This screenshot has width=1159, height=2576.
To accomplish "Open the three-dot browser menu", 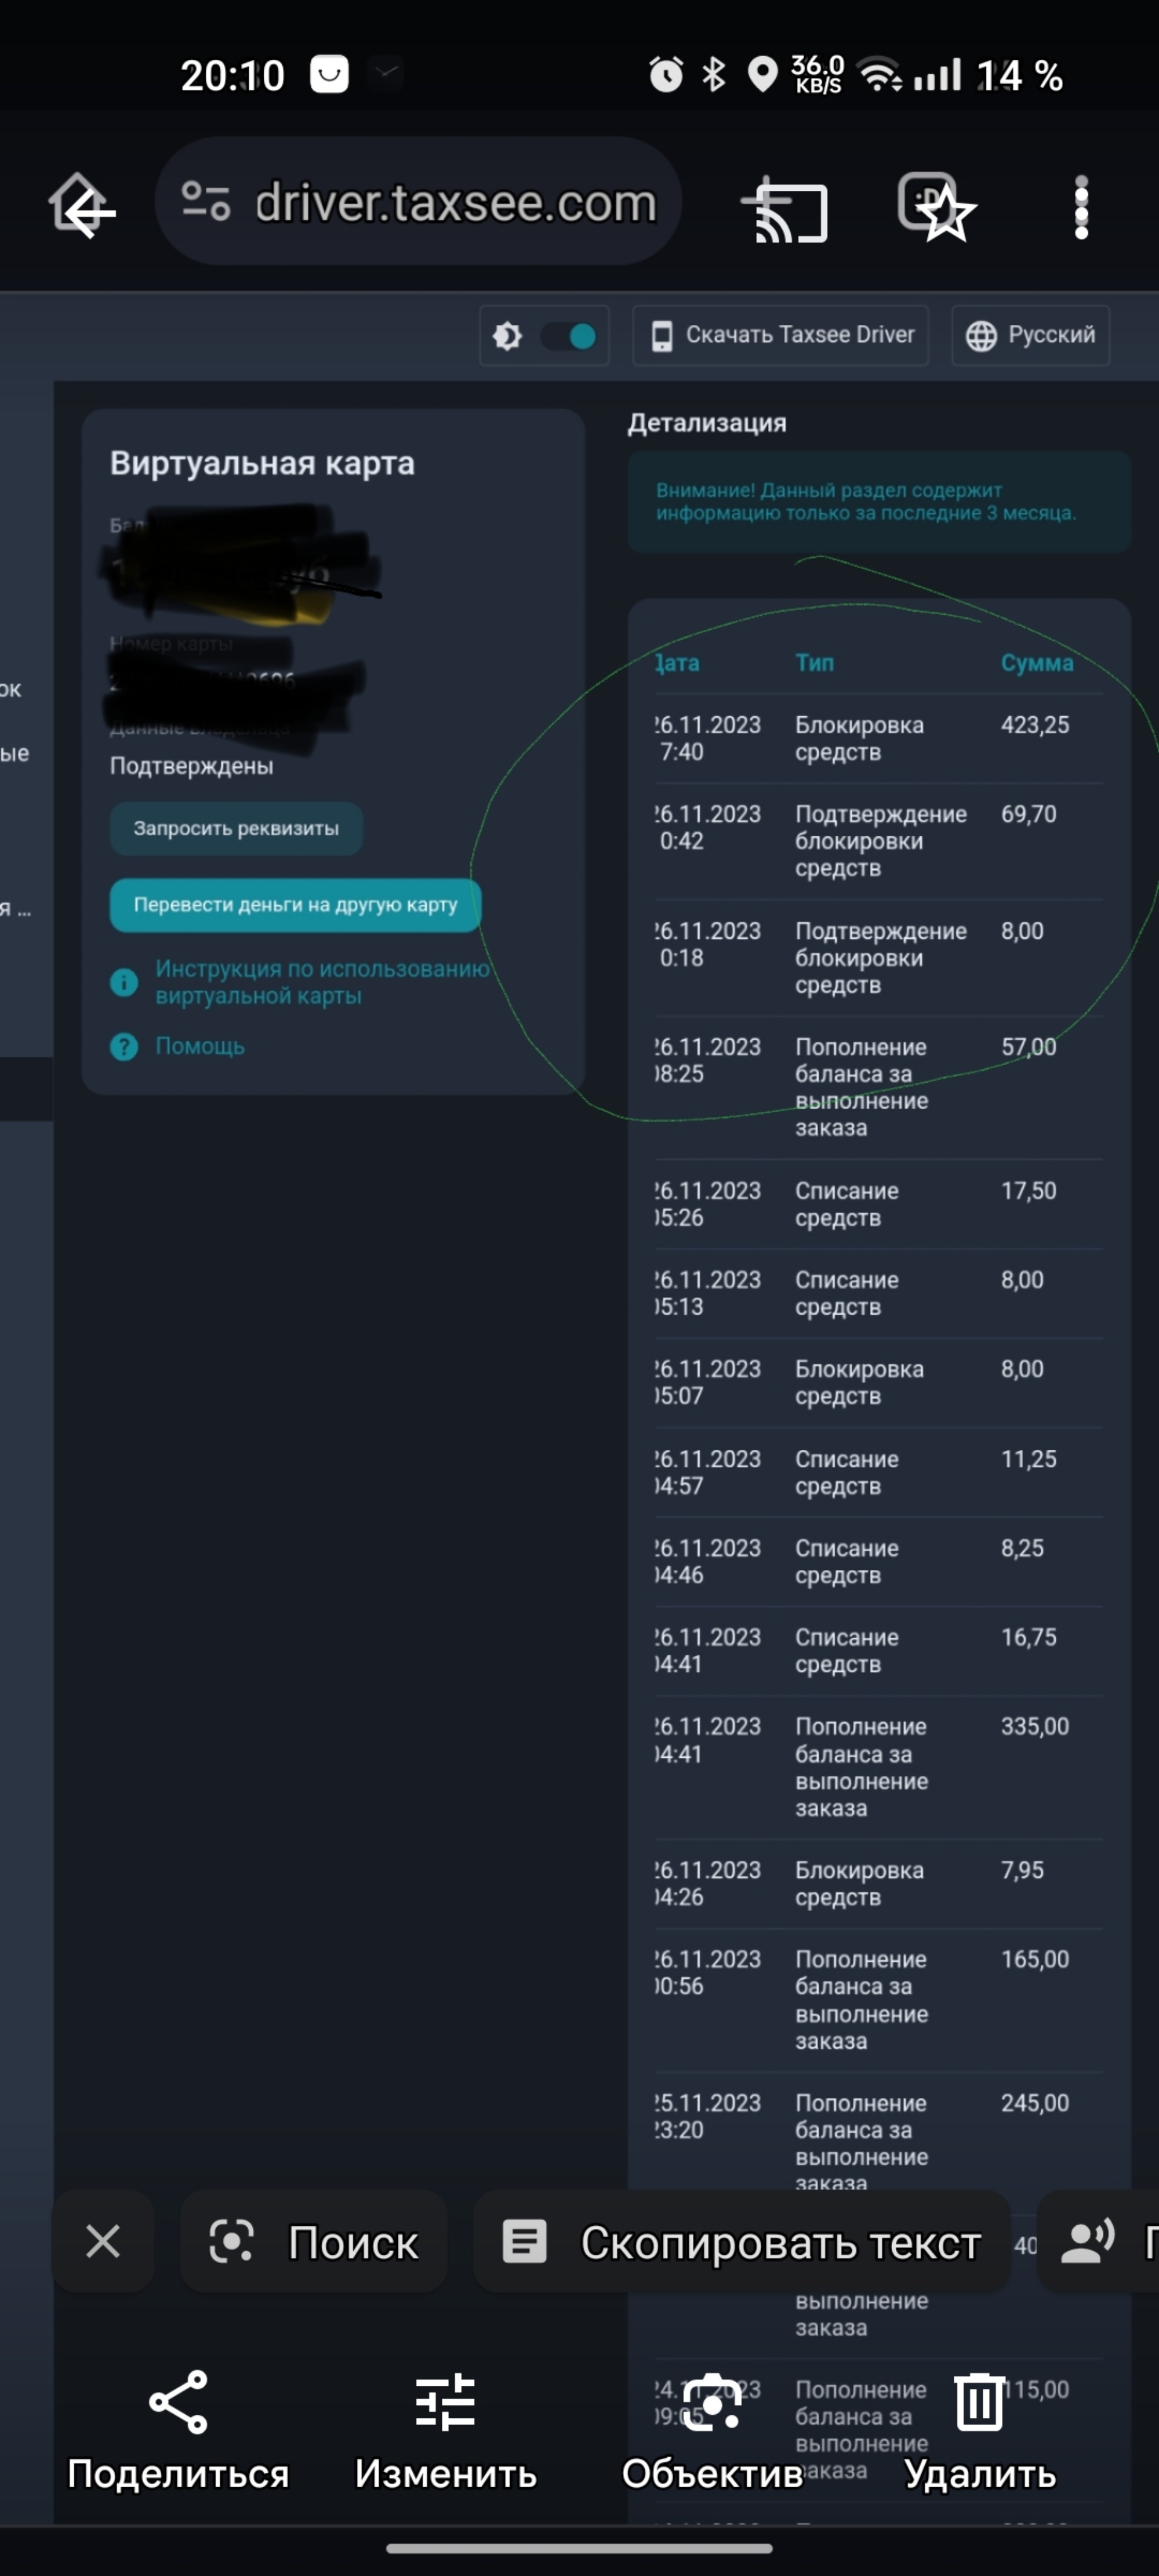I will tap(1081, 207).
